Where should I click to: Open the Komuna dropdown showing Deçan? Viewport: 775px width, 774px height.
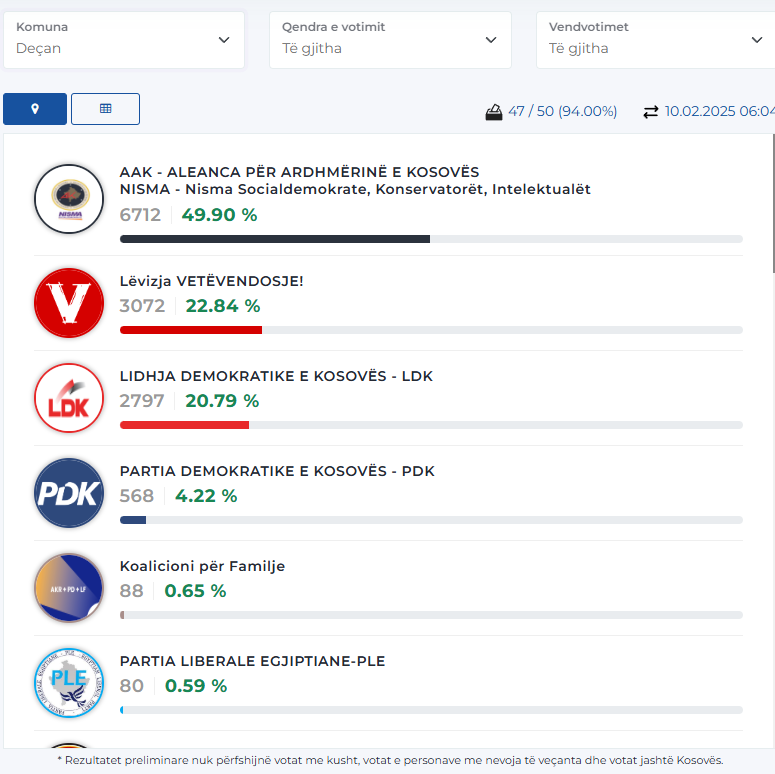[x=124, y=40]
